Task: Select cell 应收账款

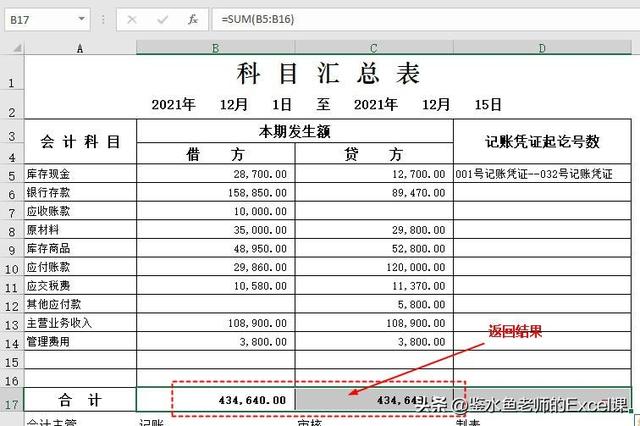Action: point(80,211)
